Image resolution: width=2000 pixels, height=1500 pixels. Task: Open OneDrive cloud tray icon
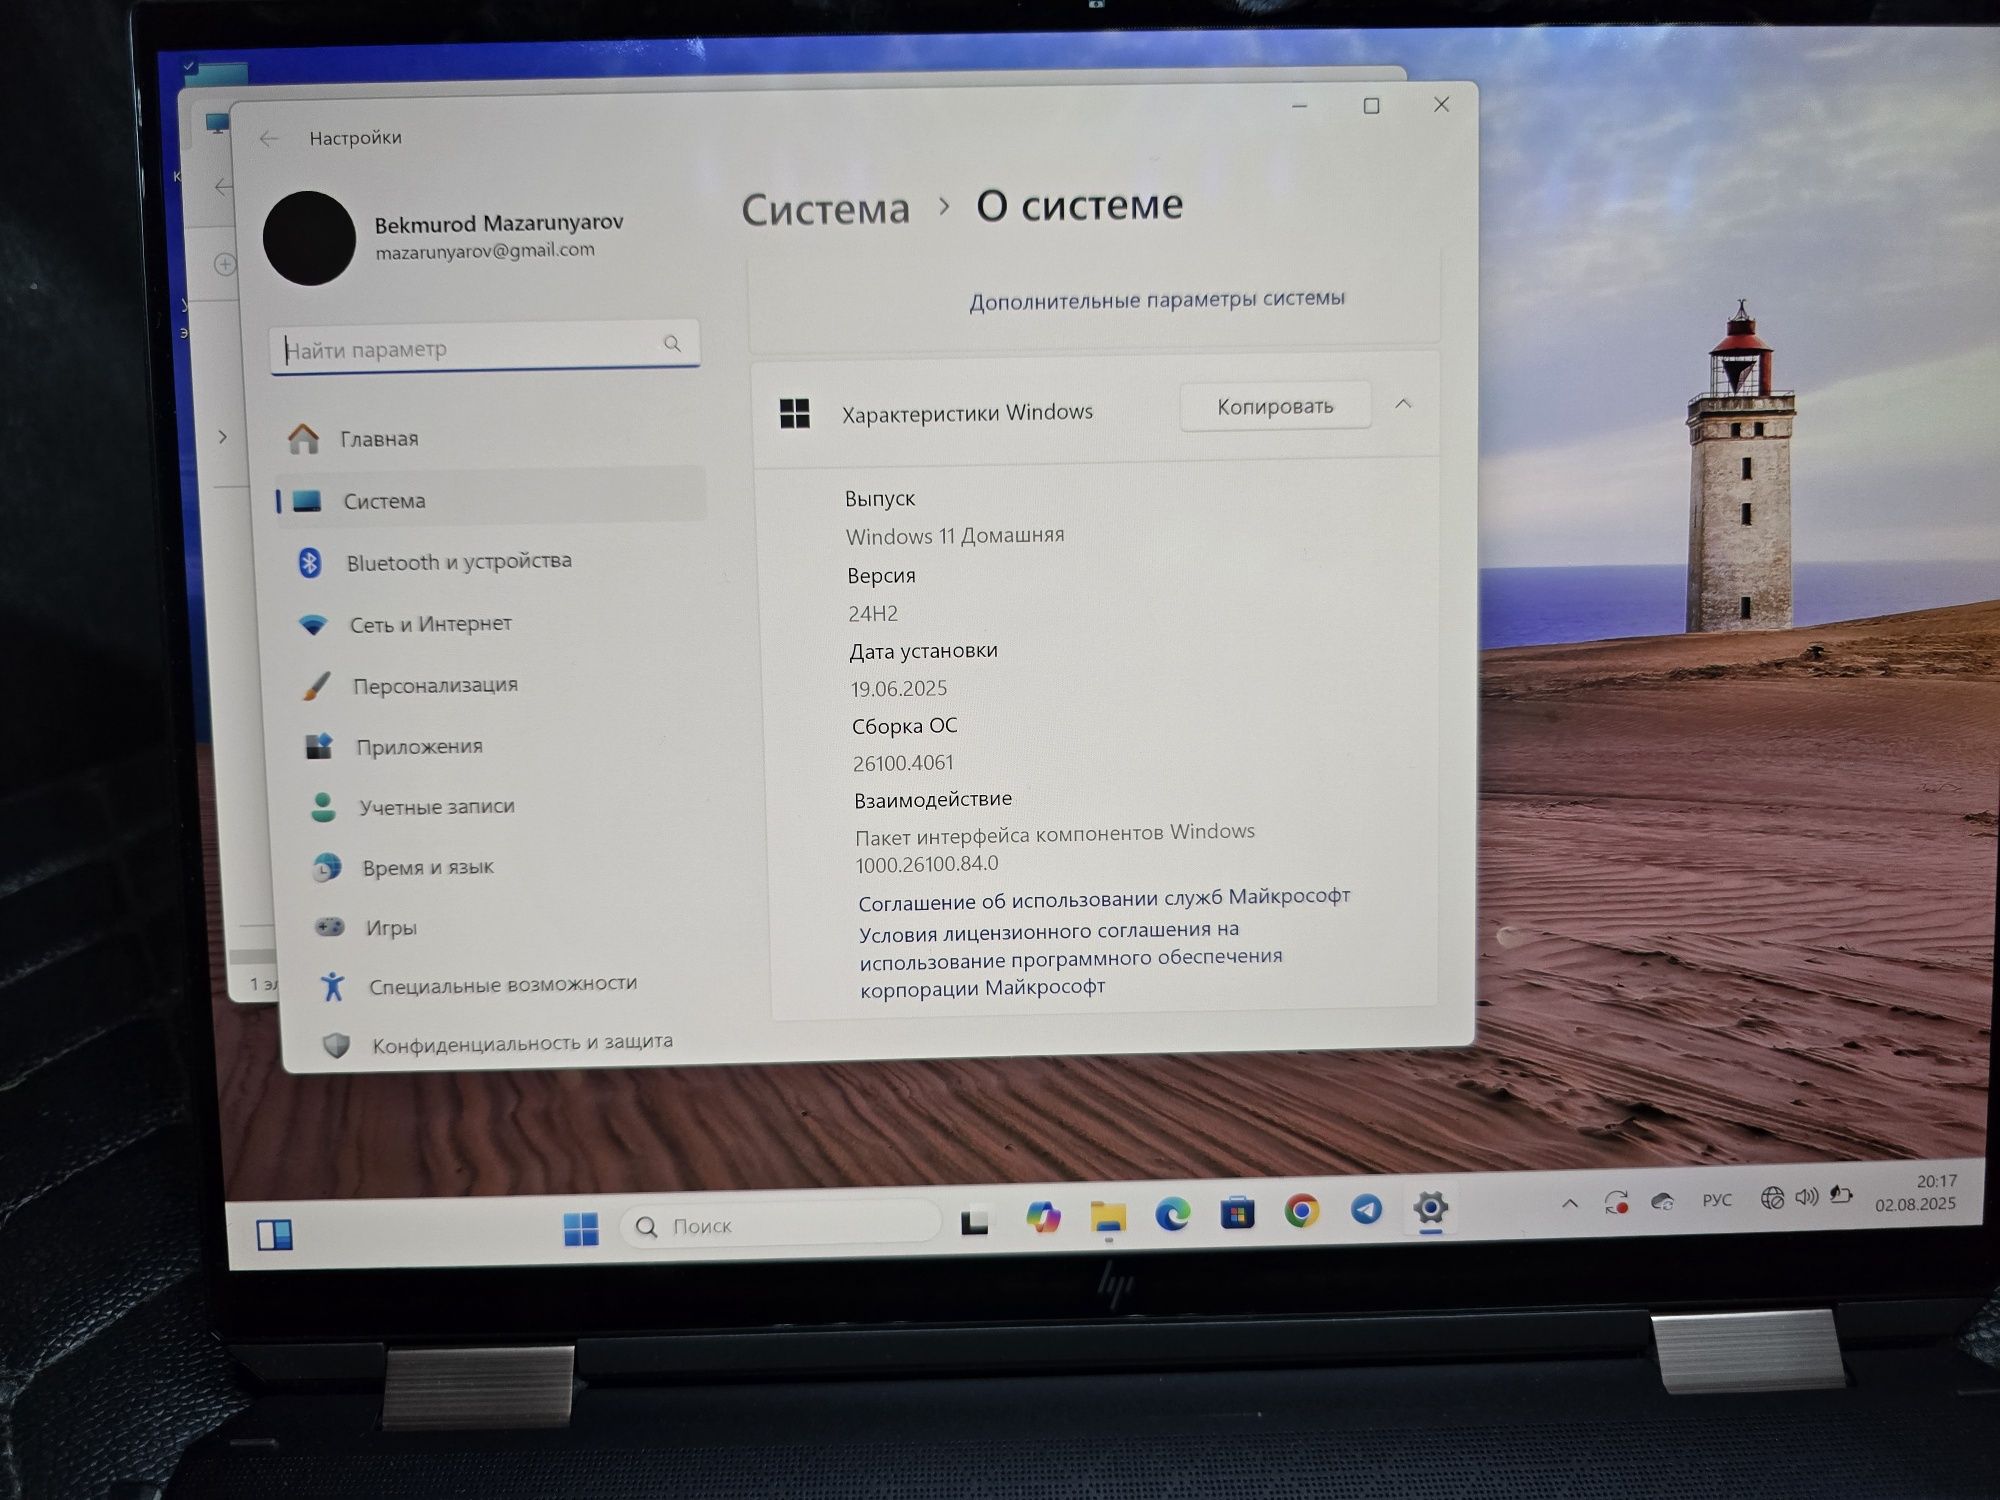click(x=1663, y=1201)
